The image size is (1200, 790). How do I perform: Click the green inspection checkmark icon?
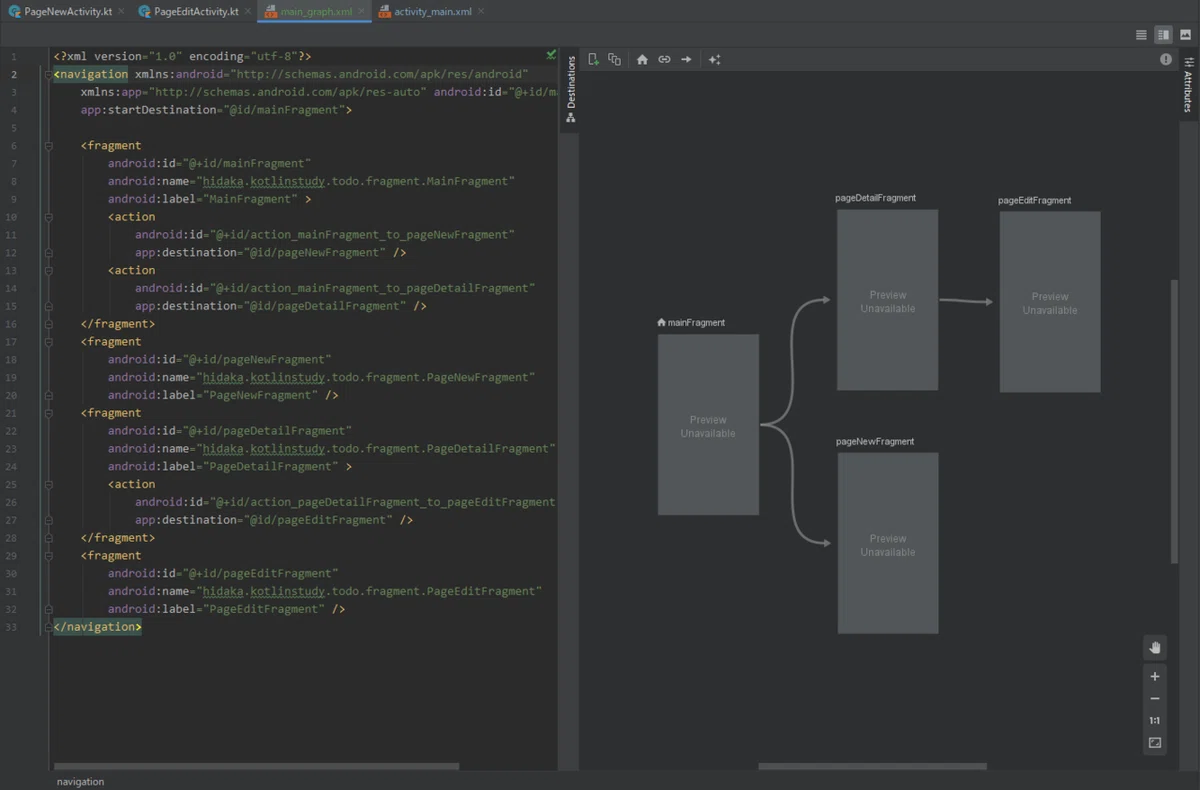551,54
